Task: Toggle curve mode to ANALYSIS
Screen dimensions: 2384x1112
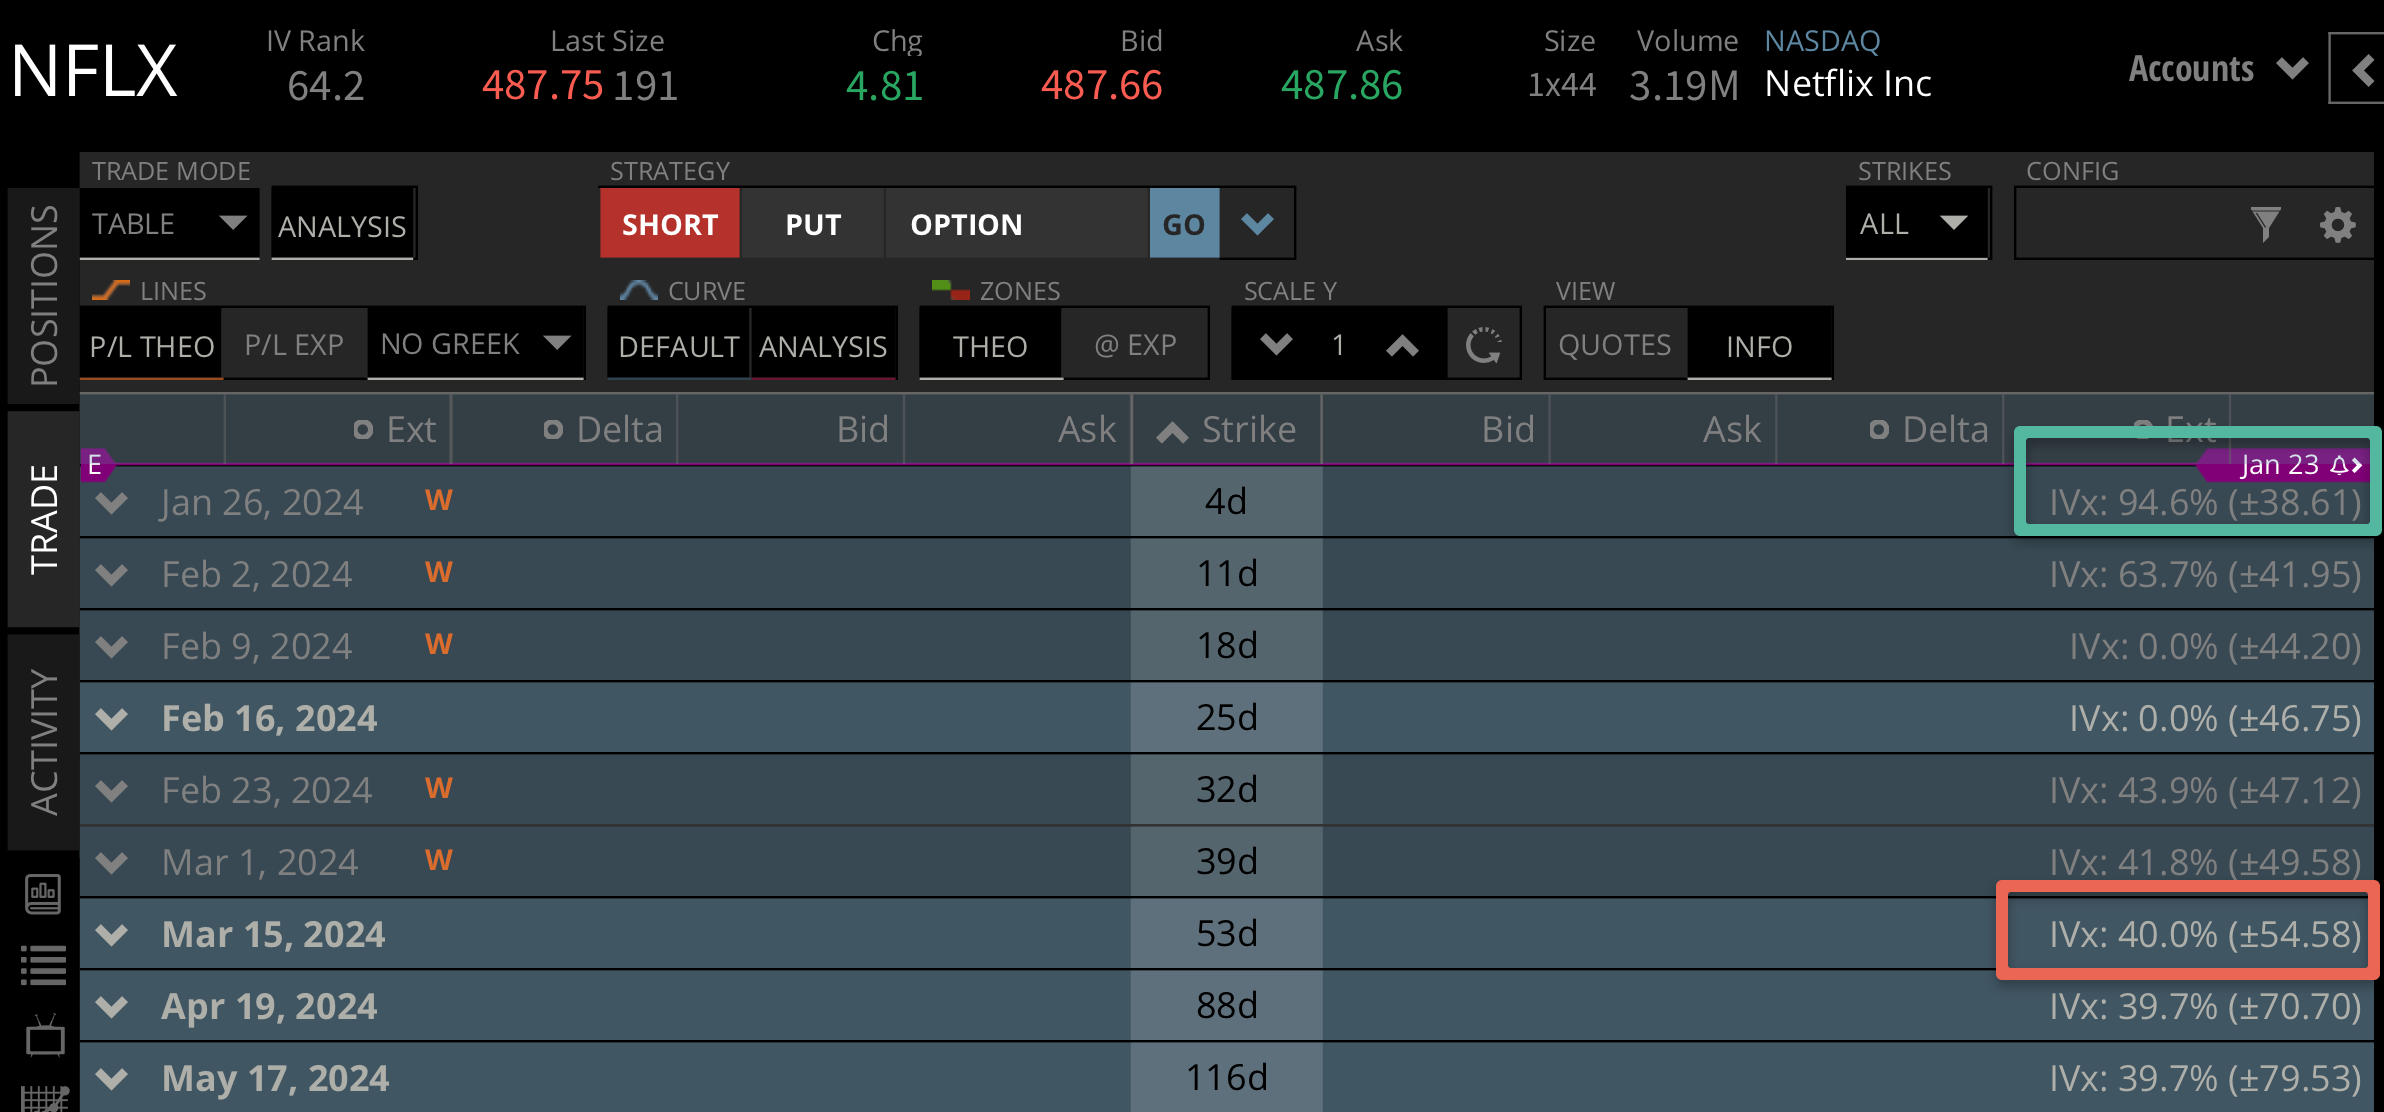Action: click(823, 345)
